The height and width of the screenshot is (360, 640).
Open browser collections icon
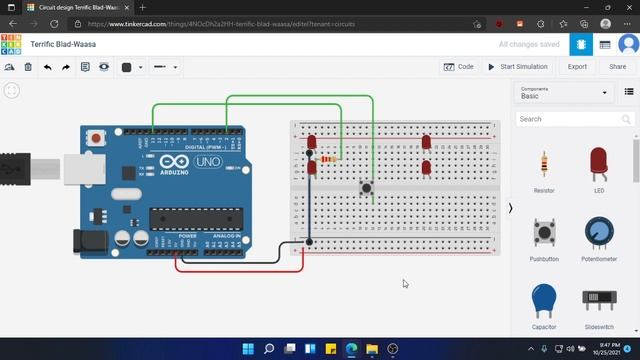click(x=584, y=24)
